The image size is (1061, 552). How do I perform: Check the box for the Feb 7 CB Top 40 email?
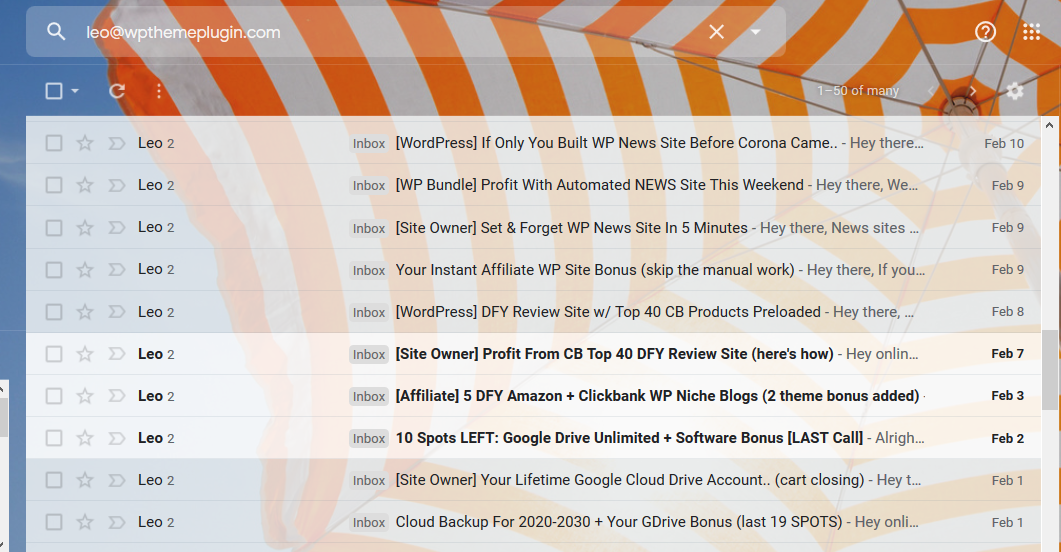pyautogui.click(x=54, y=354)
